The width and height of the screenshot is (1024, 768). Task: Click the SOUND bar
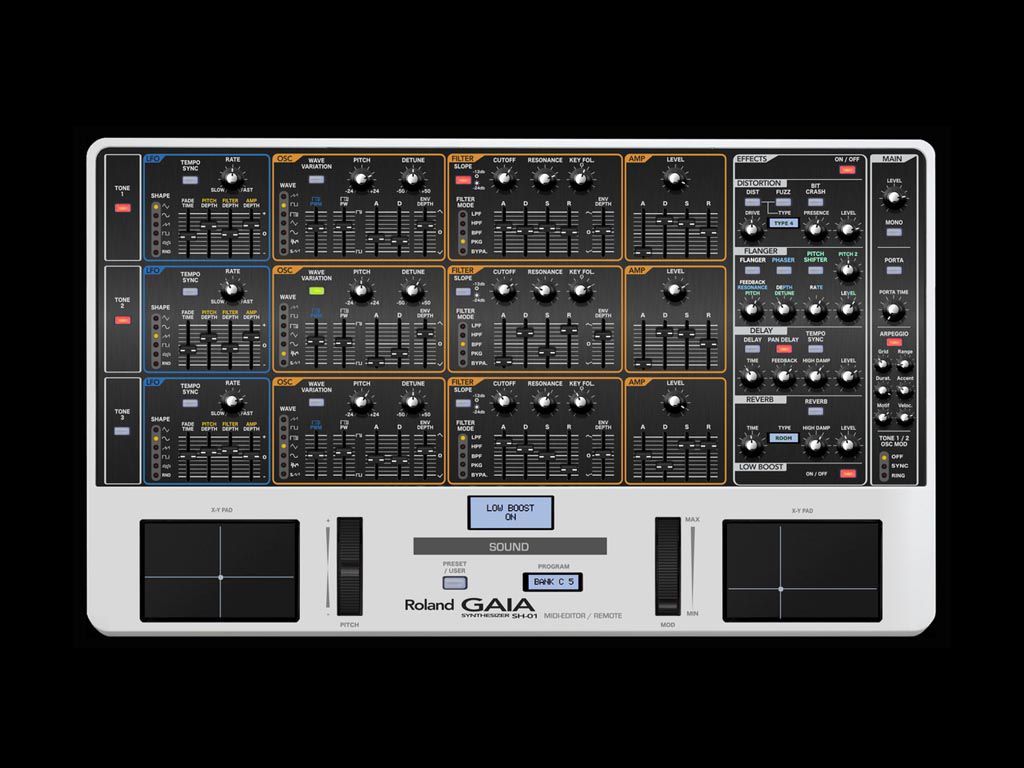tap(510, 547)
